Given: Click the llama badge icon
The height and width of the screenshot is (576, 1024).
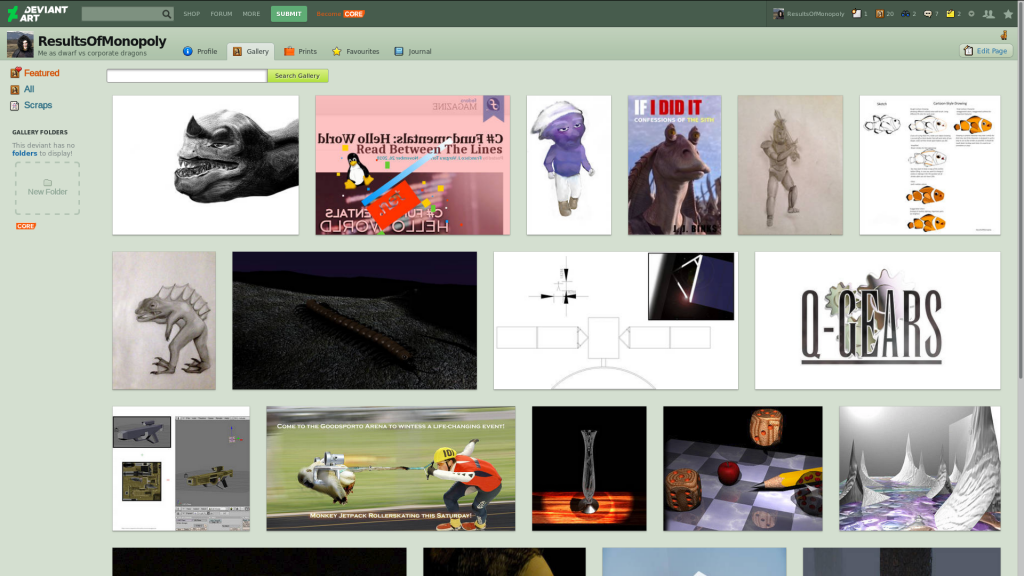Looking at the screenshot, I should (x=1003, y=35).
